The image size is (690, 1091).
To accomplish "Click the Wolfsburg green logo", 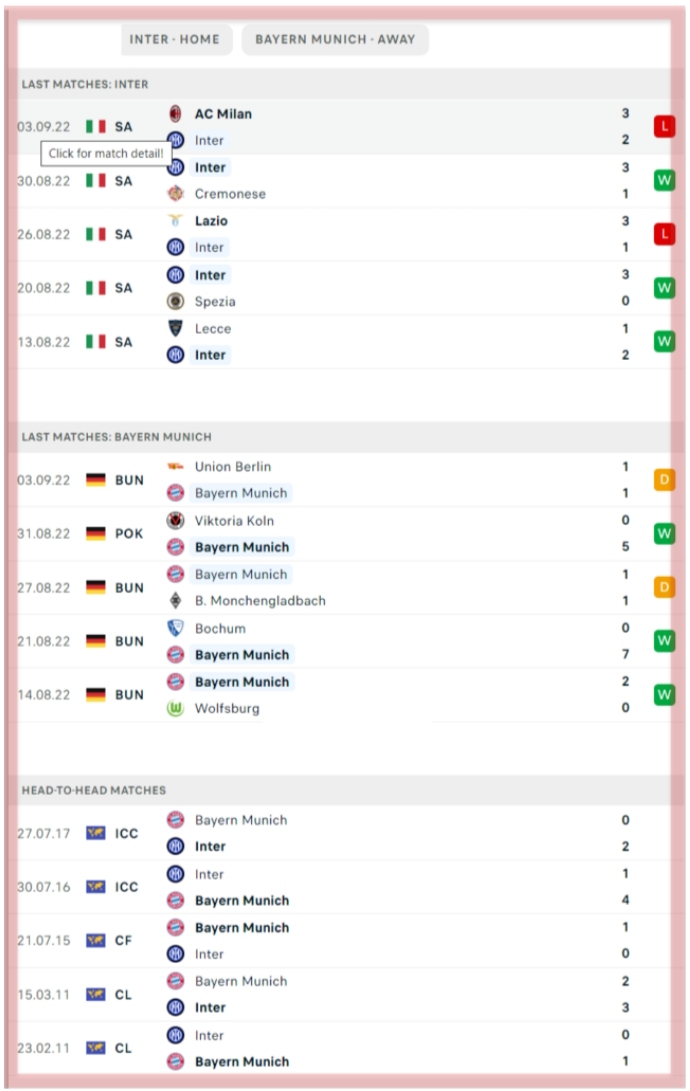I will click(175, 708).
